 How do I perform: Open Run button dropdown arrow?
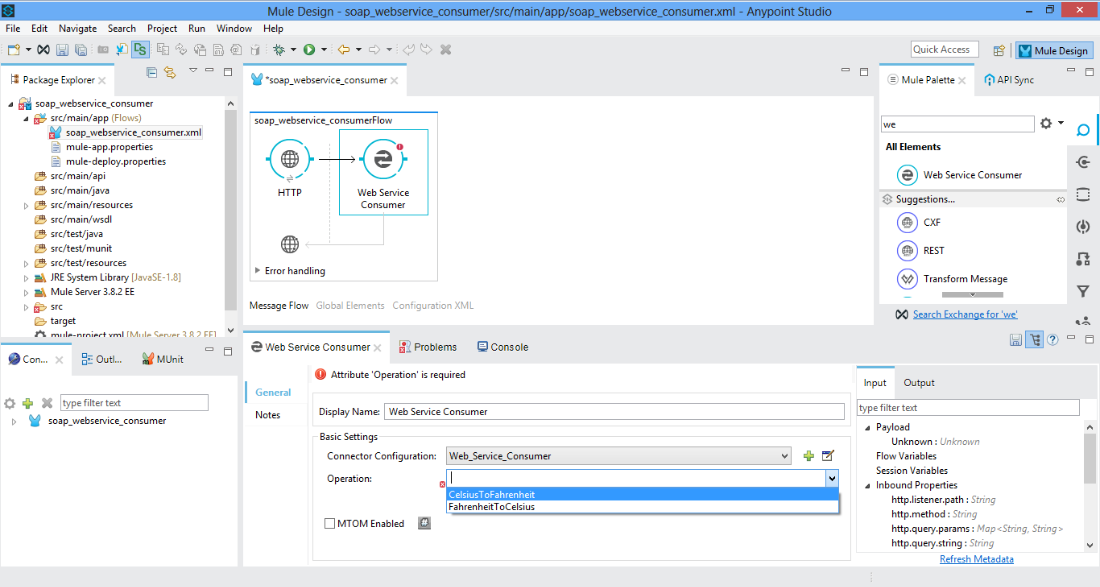pos(323,50)
